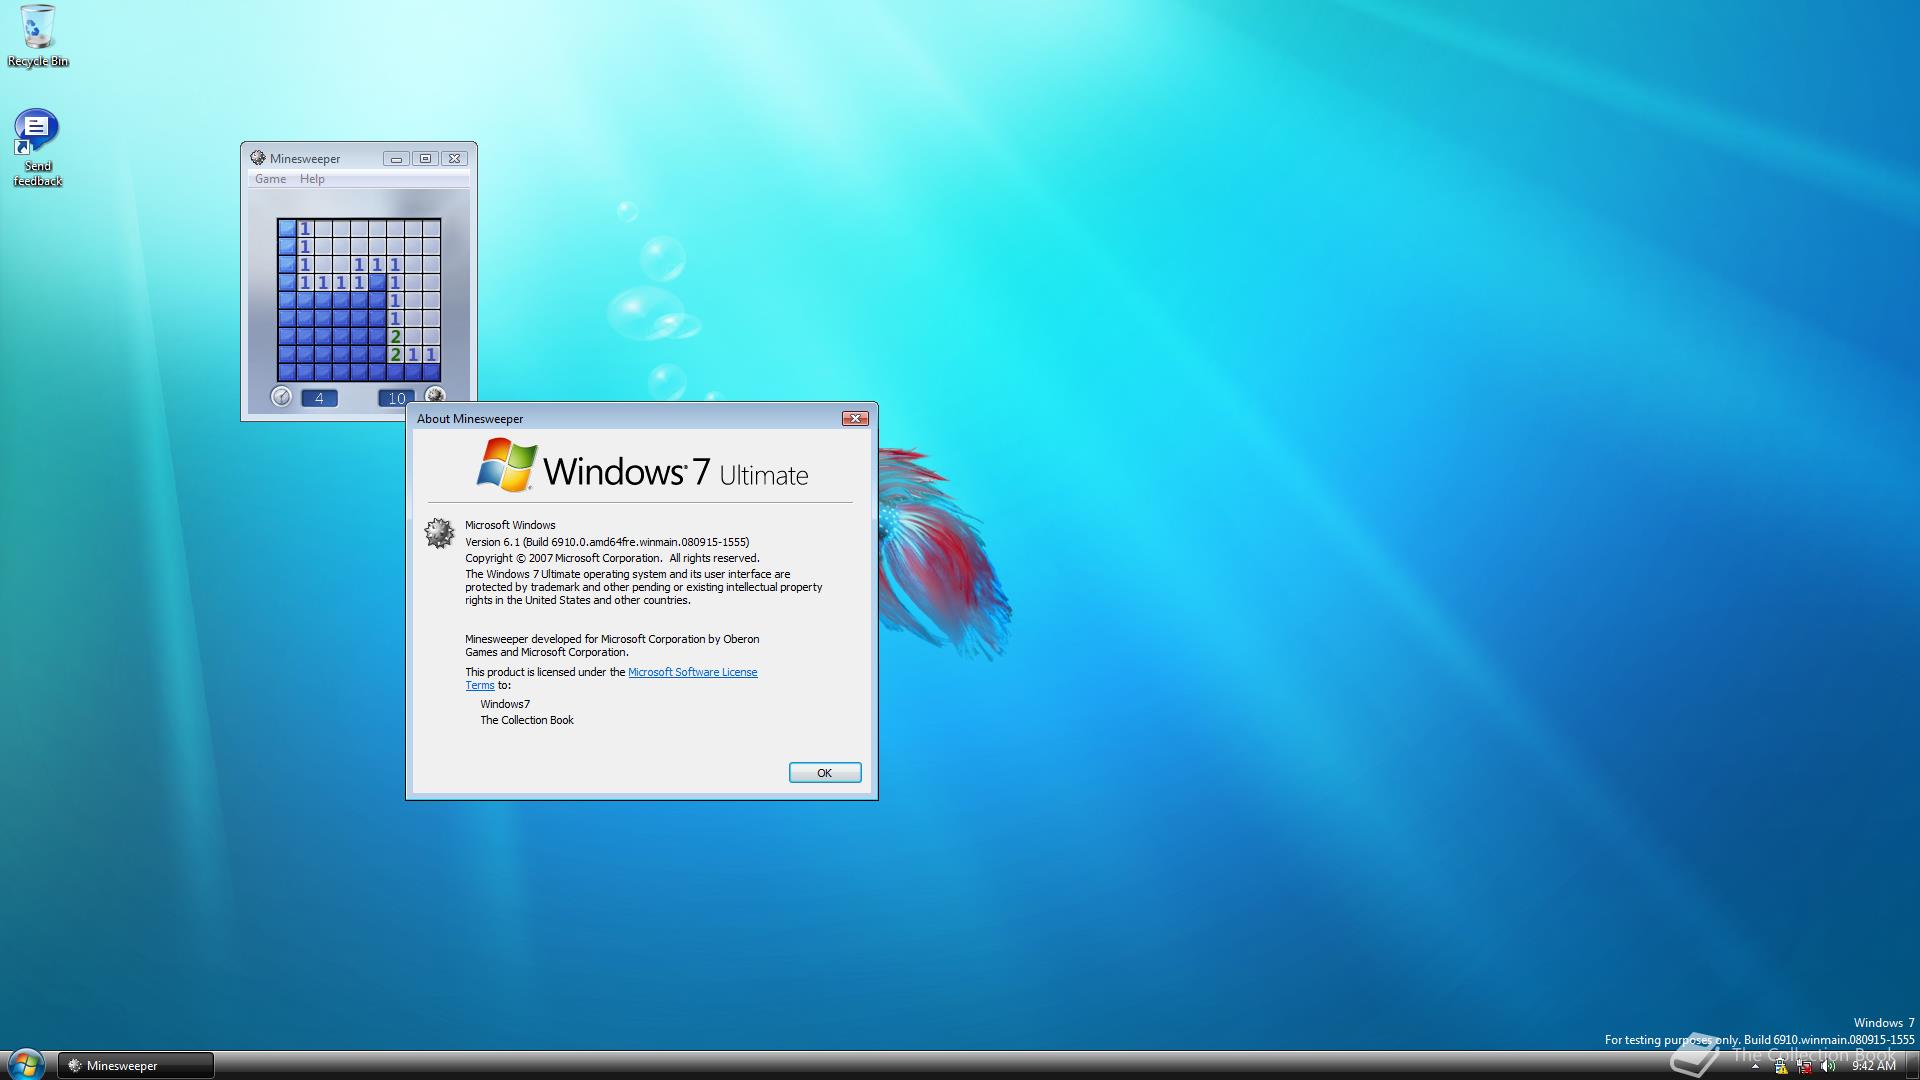Select the Send feedback desktop shortcut
The height and width of the screenshot is (1080, 1920).
pyautogui.click(x=37, y=148)
